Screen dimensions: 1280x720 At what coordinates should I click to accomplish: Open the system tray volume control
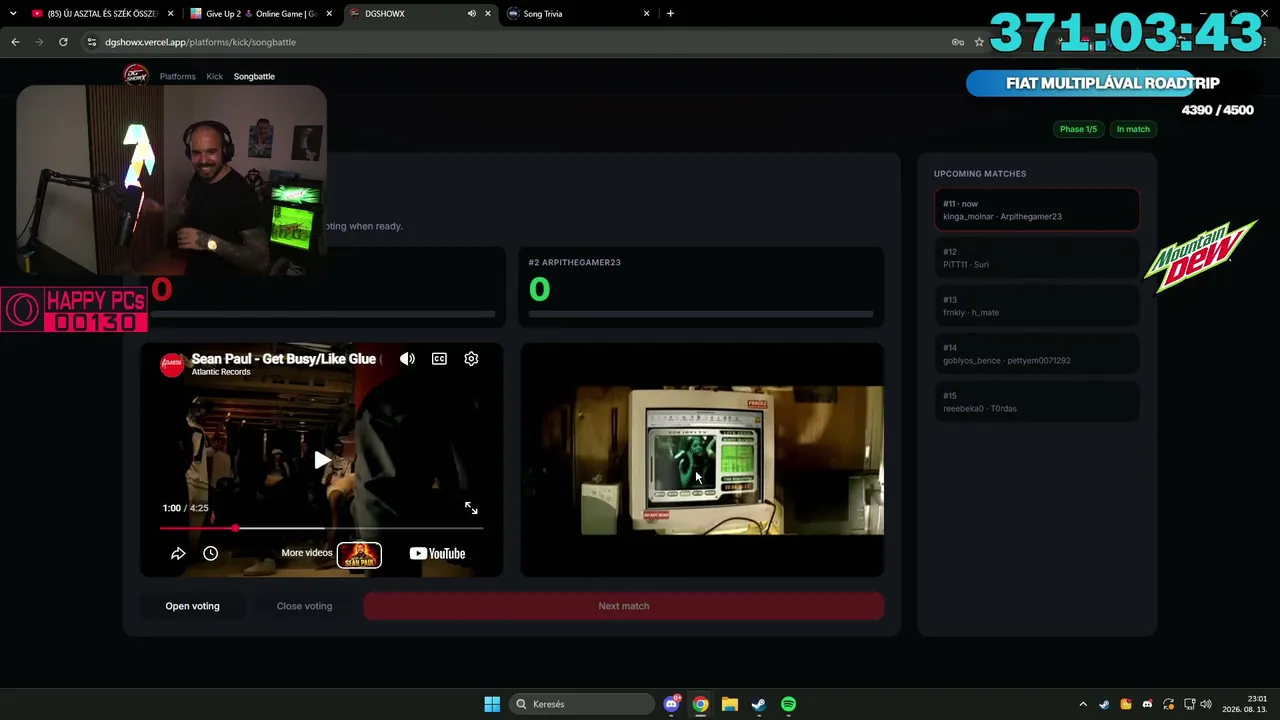[1206, 704]
